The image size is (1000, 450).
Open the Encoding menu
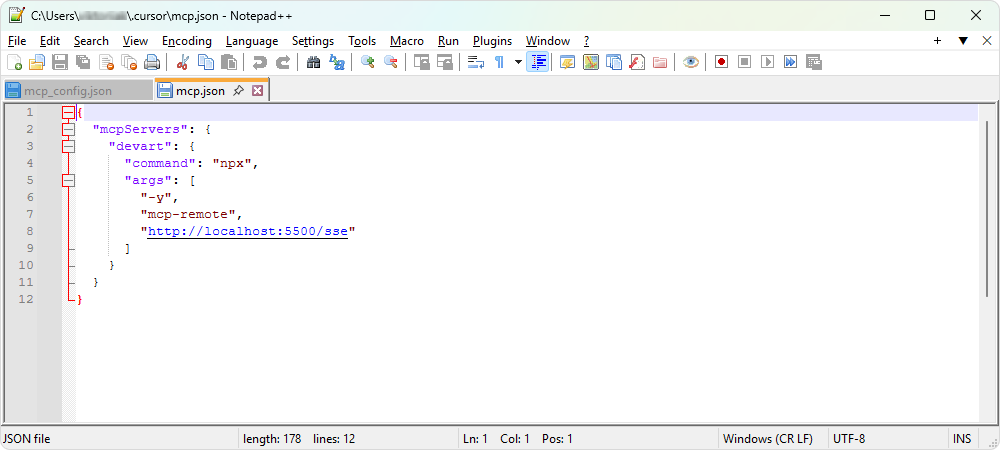click(x=187, y=41)
